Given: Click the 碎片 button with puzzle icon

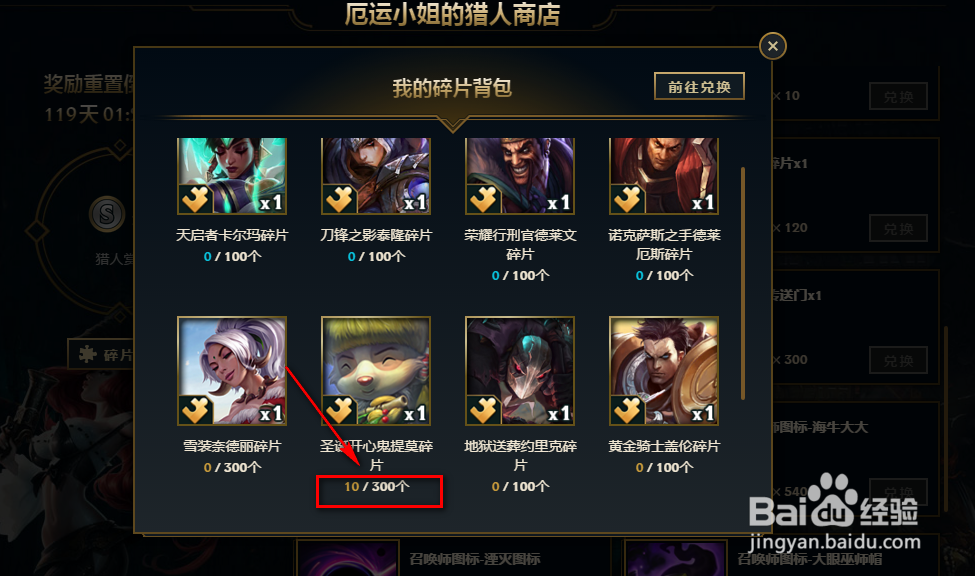Looking at the screenshot, I should 101,355.
